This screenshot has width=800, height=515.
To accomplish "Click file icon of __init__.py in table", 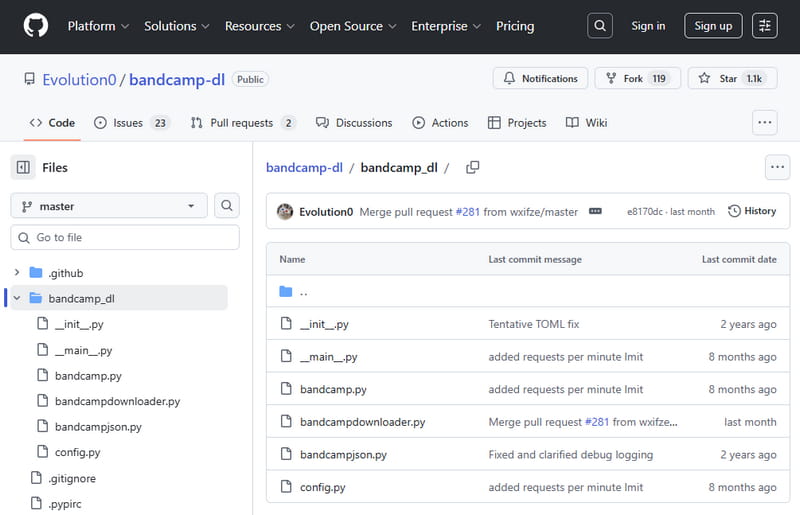I will click(286, 324).
